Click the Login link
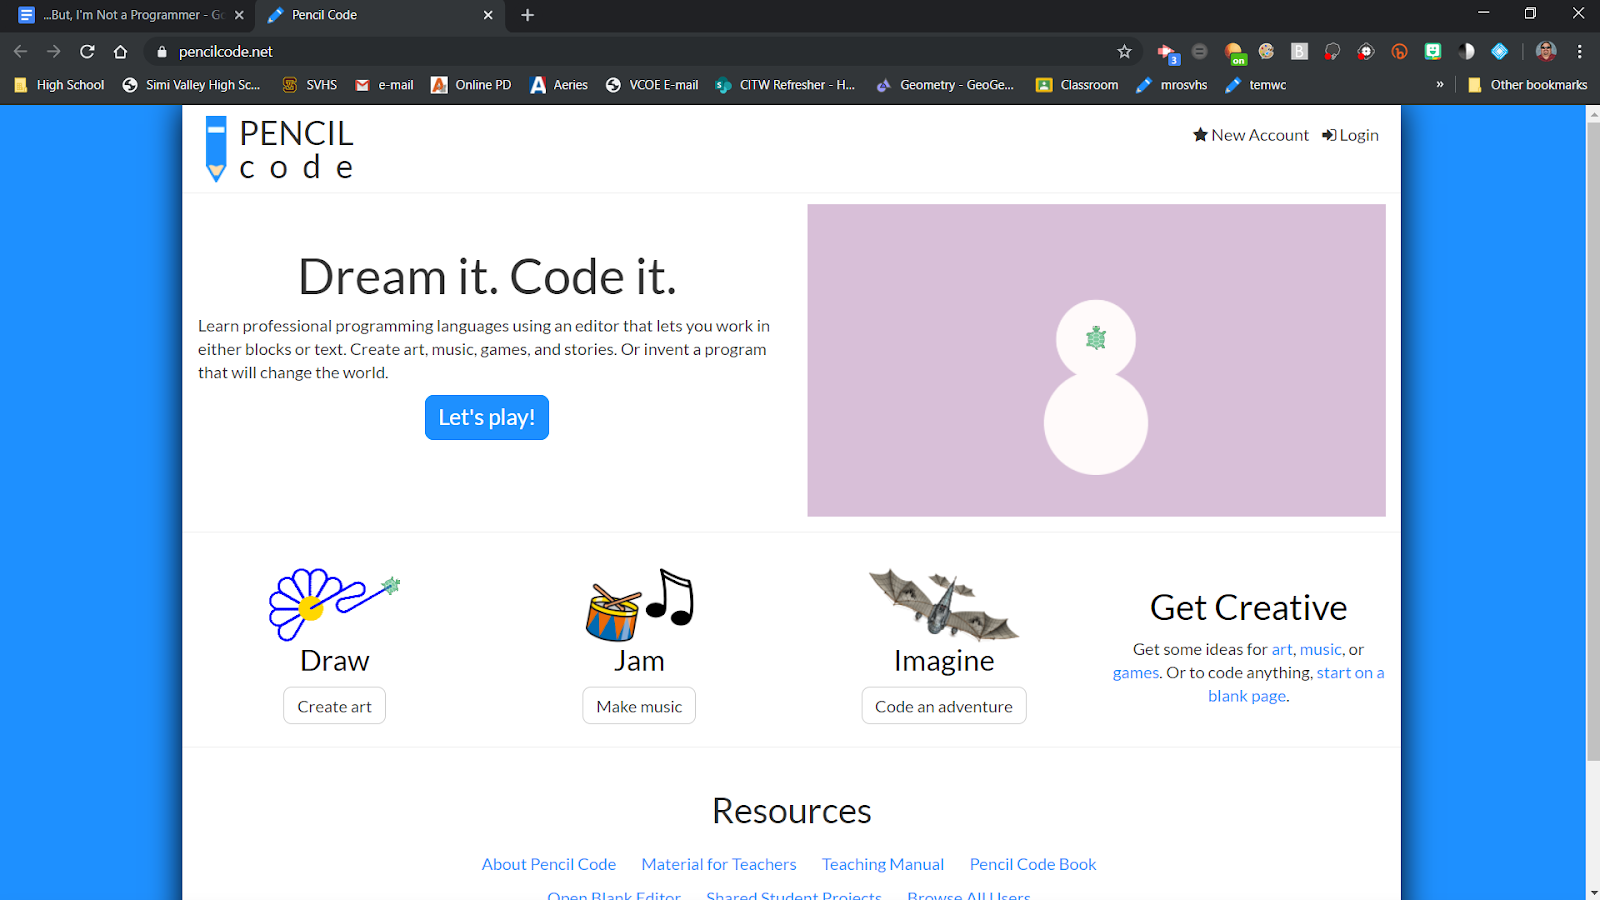Image resolution: width=1600 pixels, height=900 pixels. [1350, 135]
